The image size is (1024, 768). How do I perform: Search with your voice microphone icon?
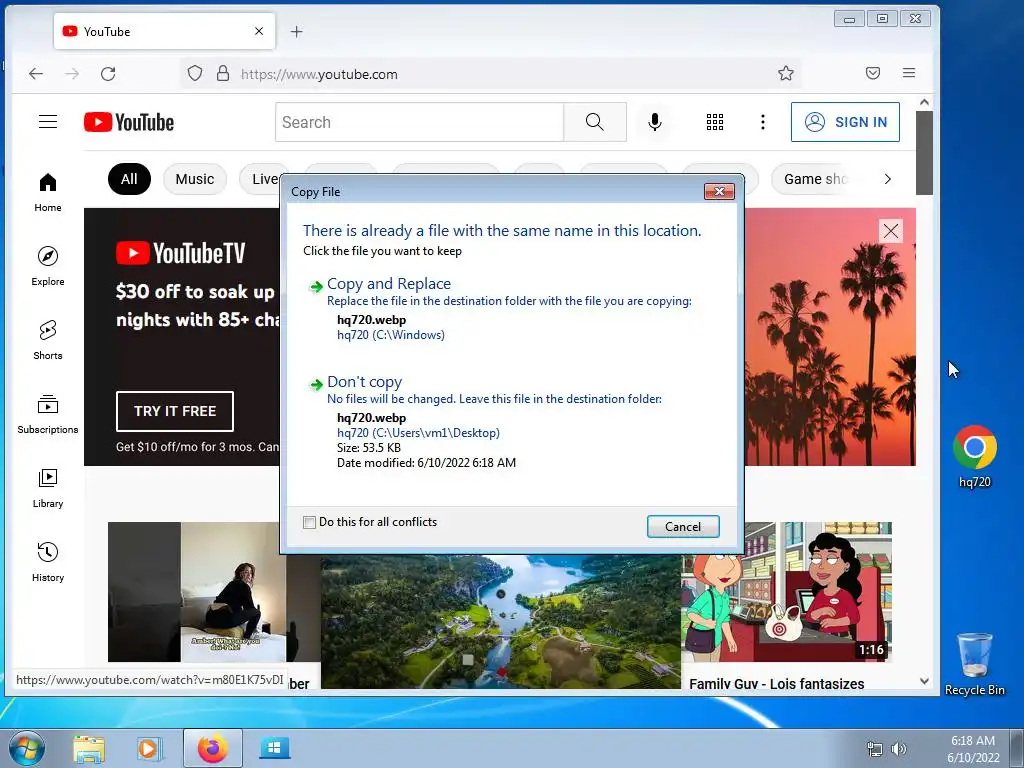click(x=654, y=121)
